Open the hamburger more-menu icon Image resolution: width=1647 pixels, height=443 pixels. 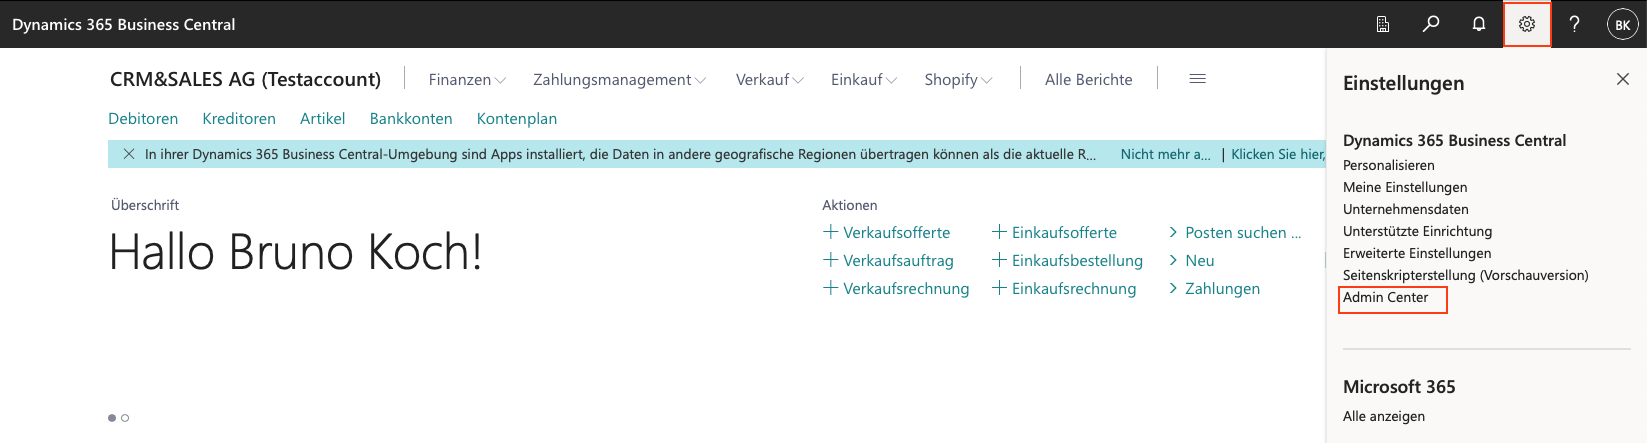tap(1197, 79)
